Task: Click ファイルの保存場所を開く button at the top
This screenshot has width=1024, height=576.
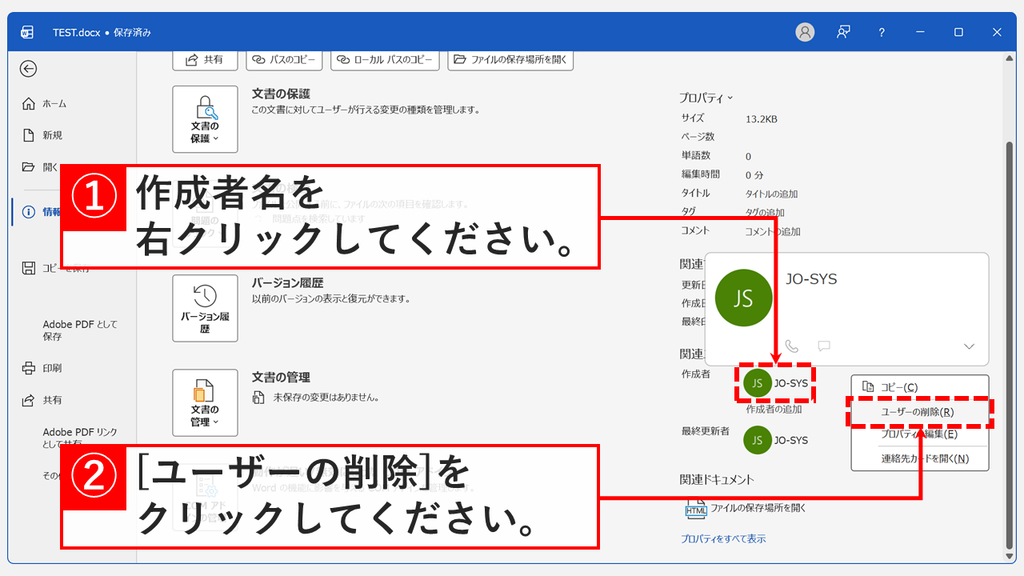Action: (x=511, y=60)
